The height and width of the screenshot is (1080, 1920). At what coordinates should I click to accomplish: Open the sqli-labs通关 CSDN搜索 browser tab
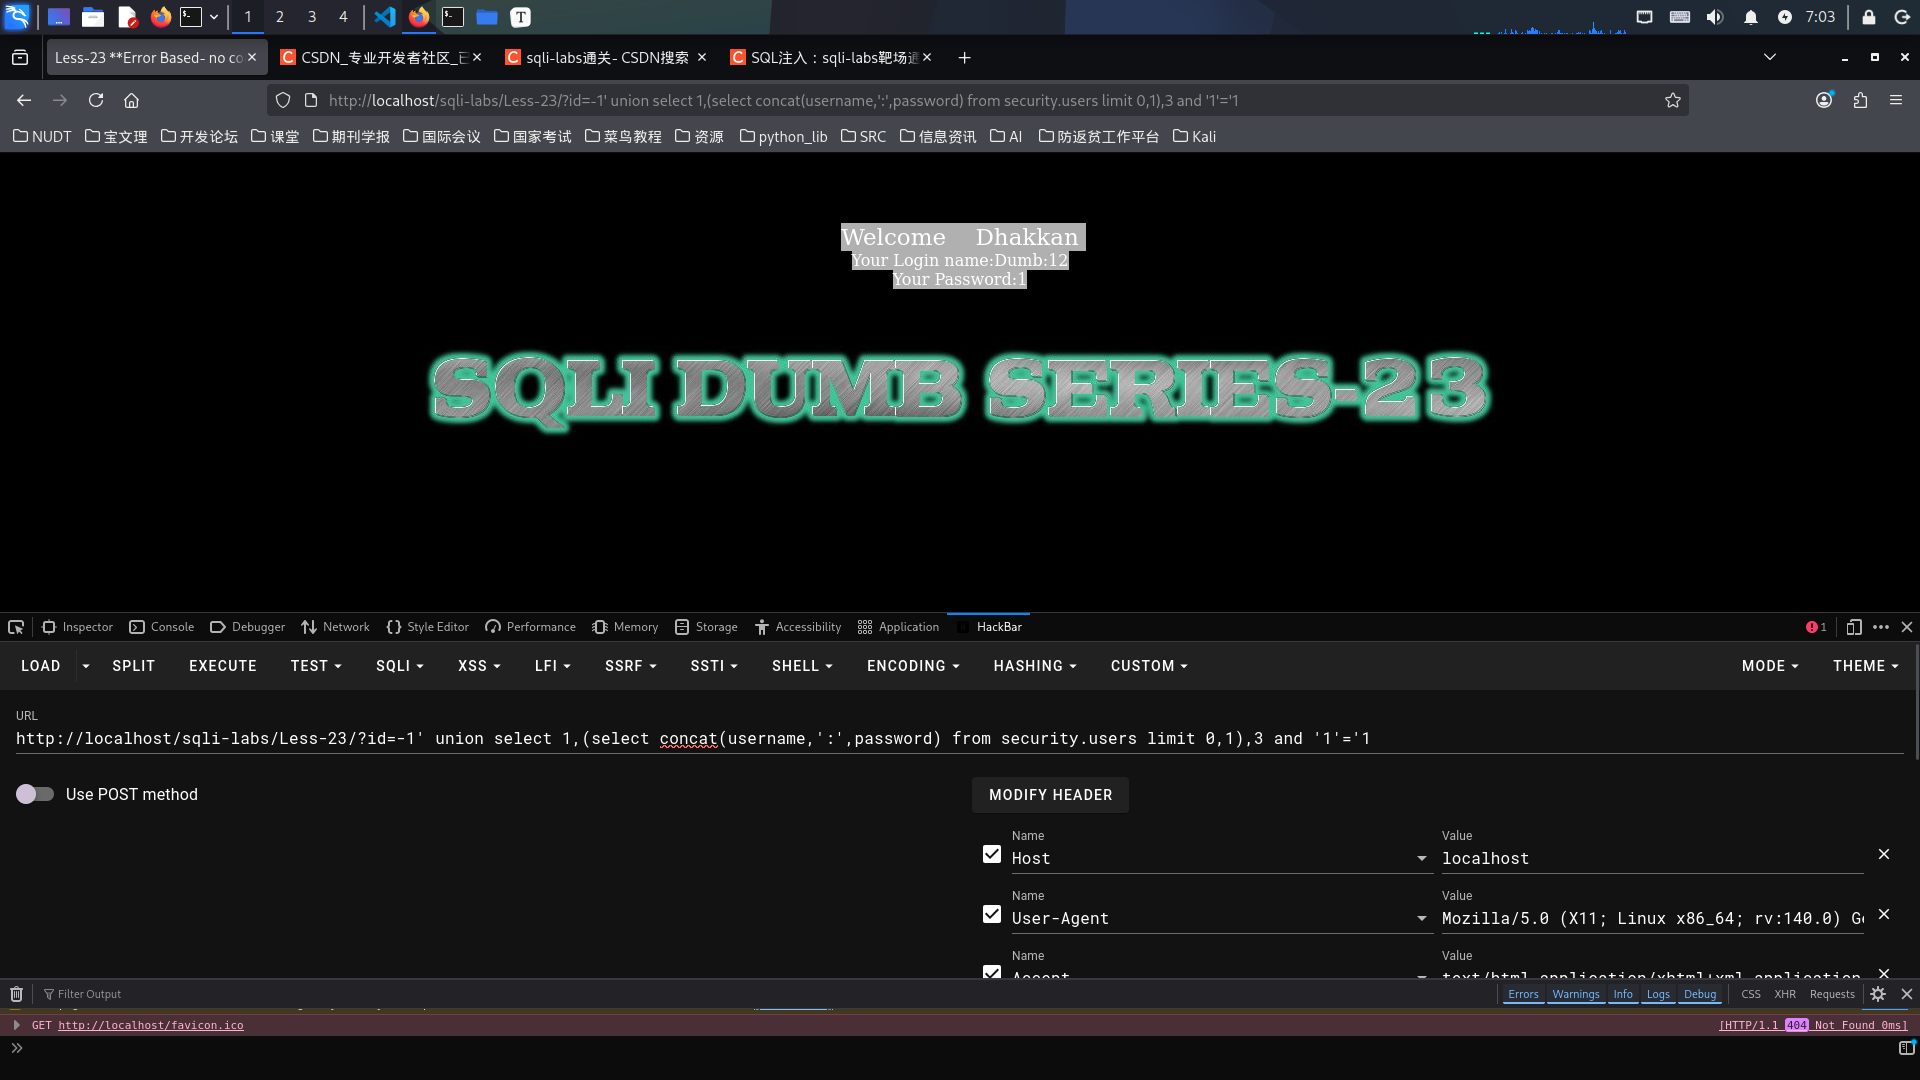pos(606,58)
